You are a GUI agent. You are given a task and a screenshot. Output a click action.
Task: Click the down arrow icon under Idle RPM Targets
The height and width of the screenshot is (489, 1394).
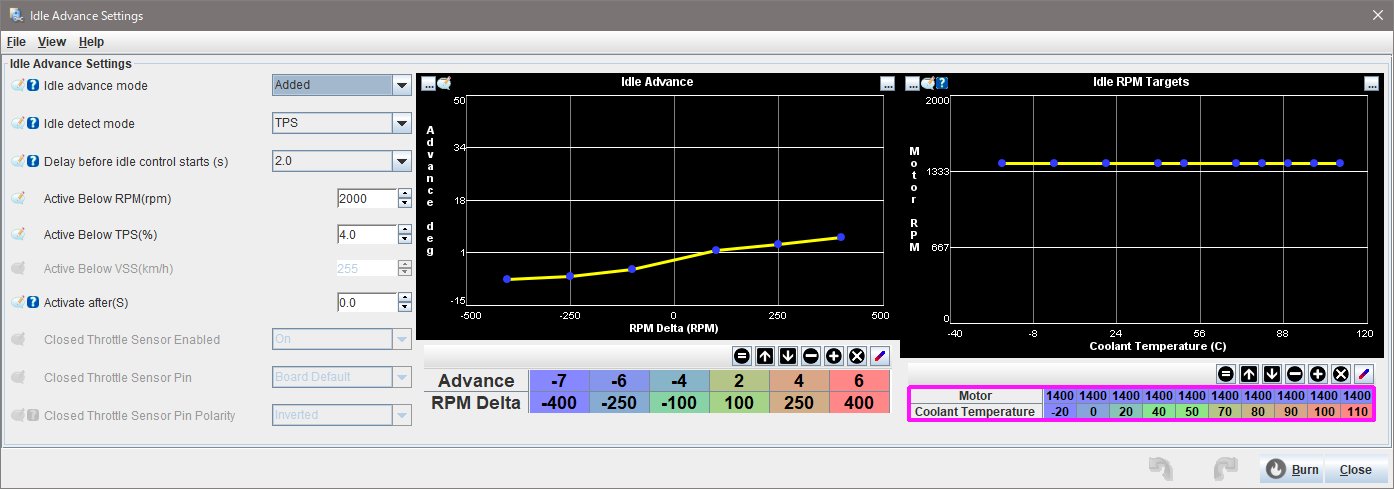(1272, 373)
